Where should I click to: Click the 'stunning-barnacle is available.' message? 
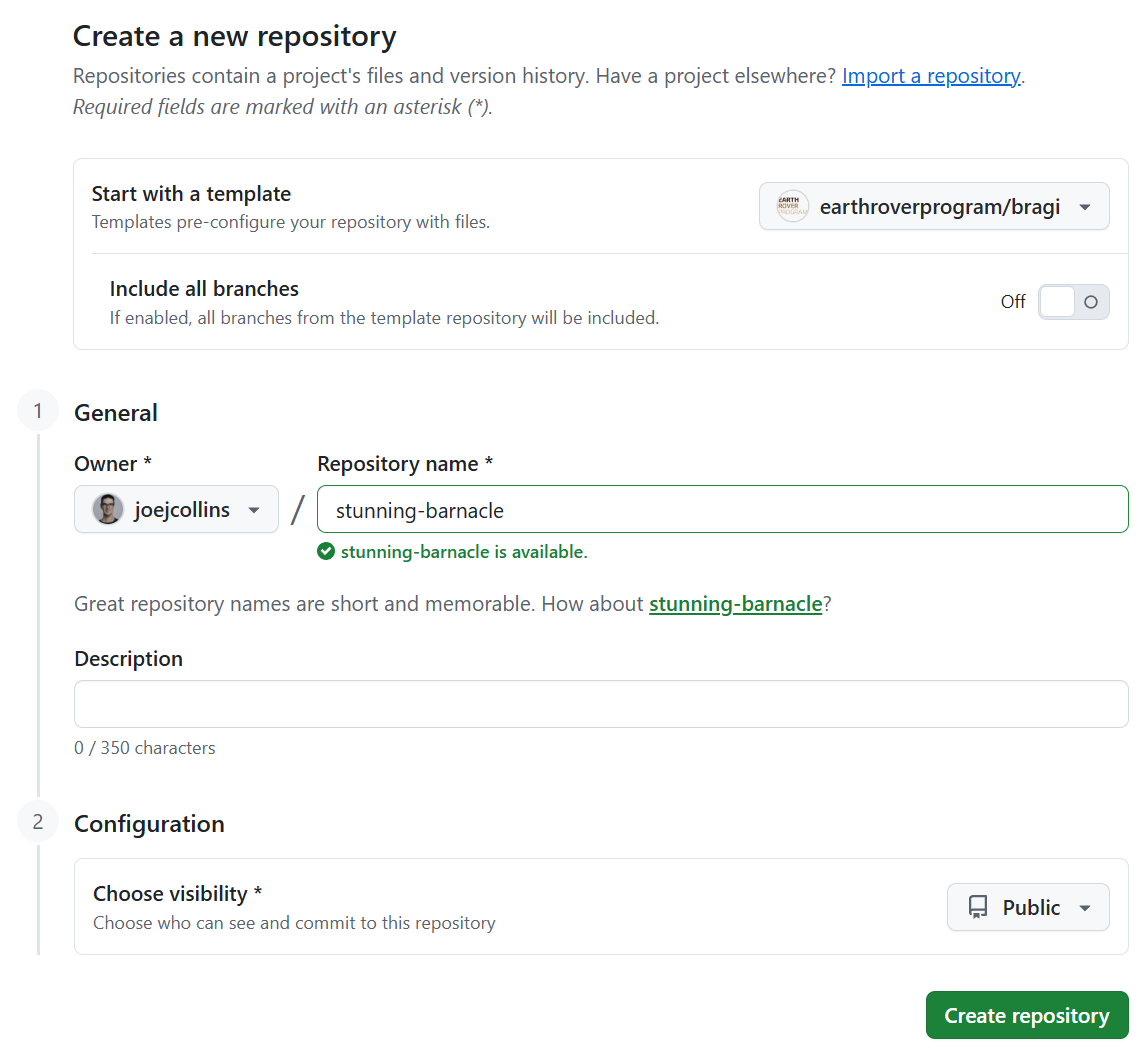464,552
